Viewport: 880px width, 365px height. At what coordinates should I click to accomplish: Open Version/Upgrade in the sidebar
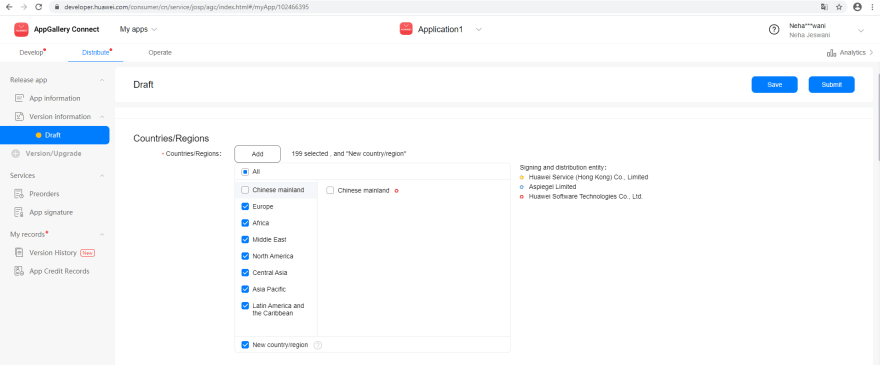tap(53, 153)
